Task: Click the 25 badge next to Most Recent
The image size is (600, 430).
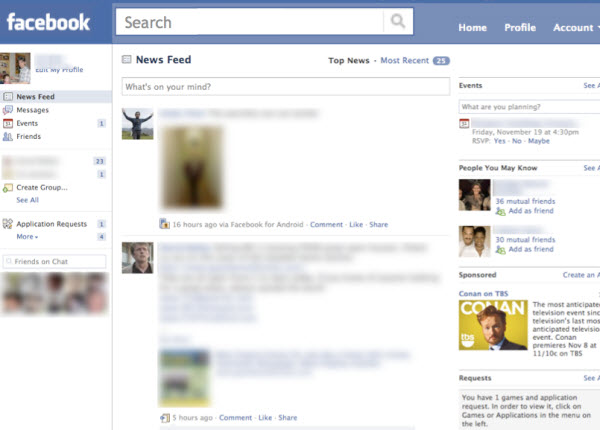Action: click(x=441, y=61)
